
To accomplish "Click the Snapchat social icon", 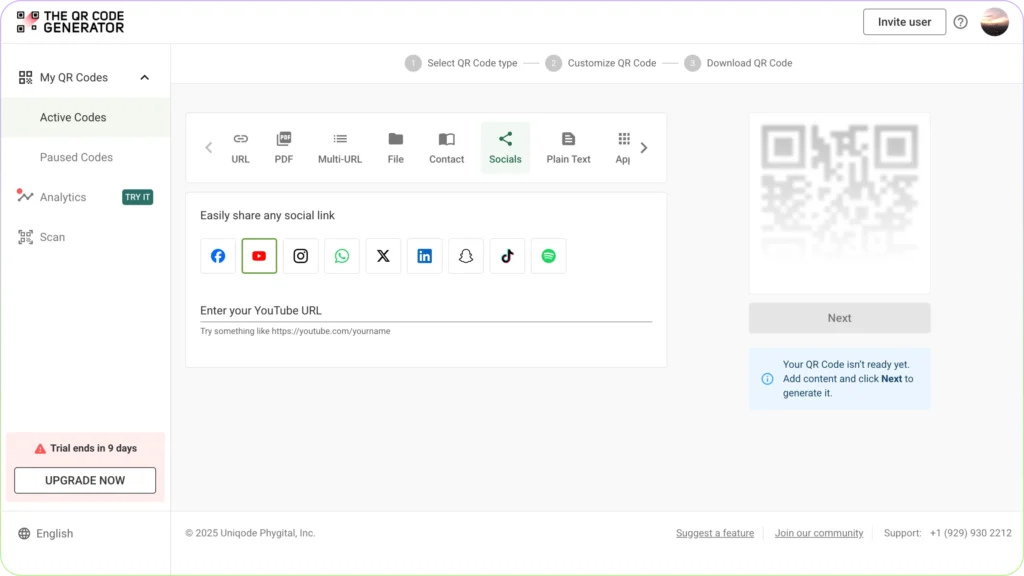I will (466, 256).
